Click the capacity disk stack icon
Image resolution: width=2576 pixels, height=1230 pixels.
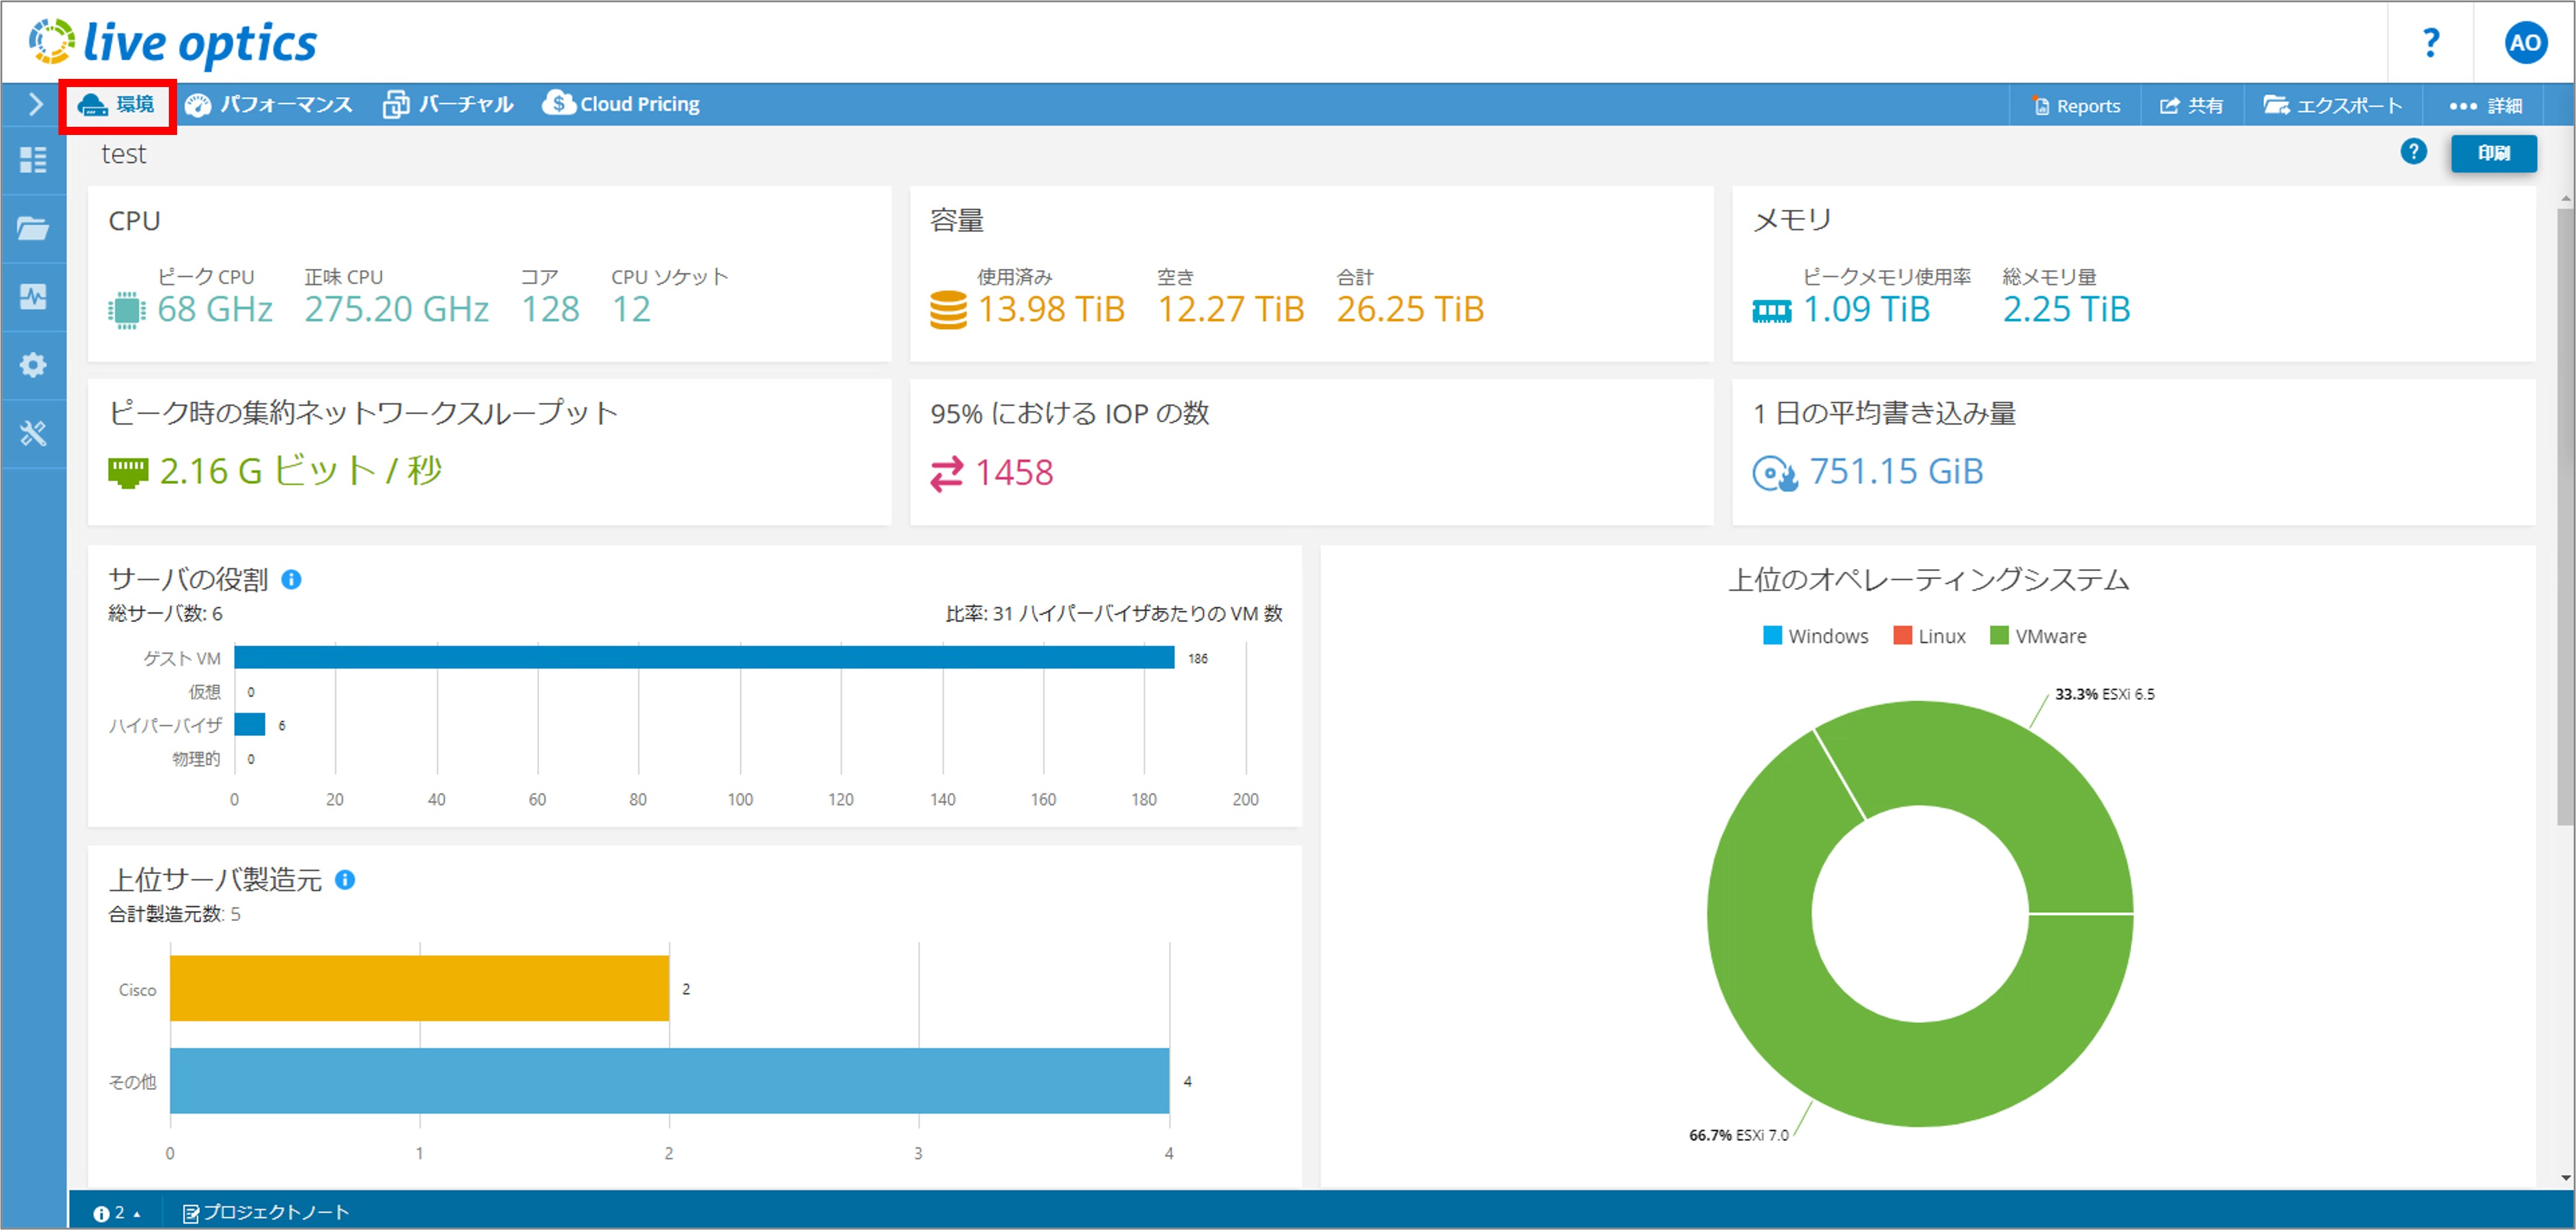pos(948,310)
